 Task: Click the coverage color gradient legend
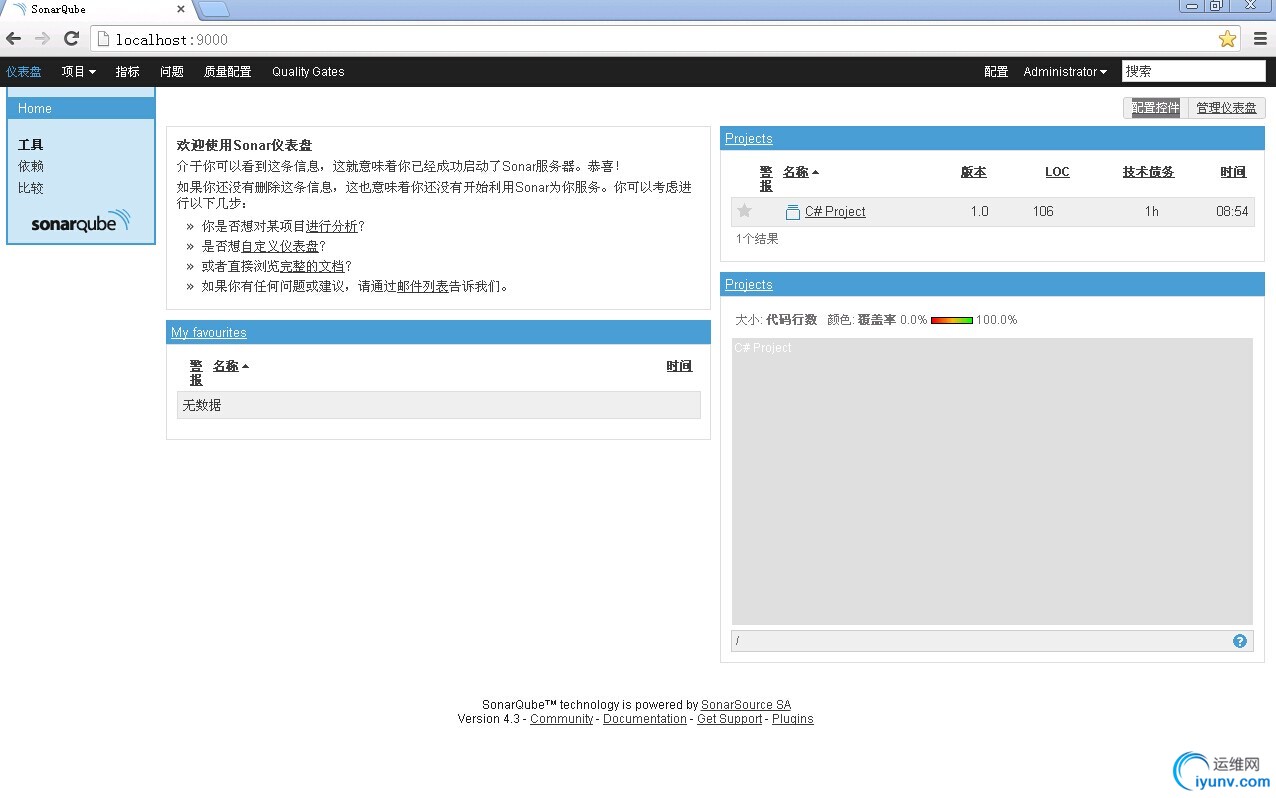pyautogui.click(x=951, y=320)
